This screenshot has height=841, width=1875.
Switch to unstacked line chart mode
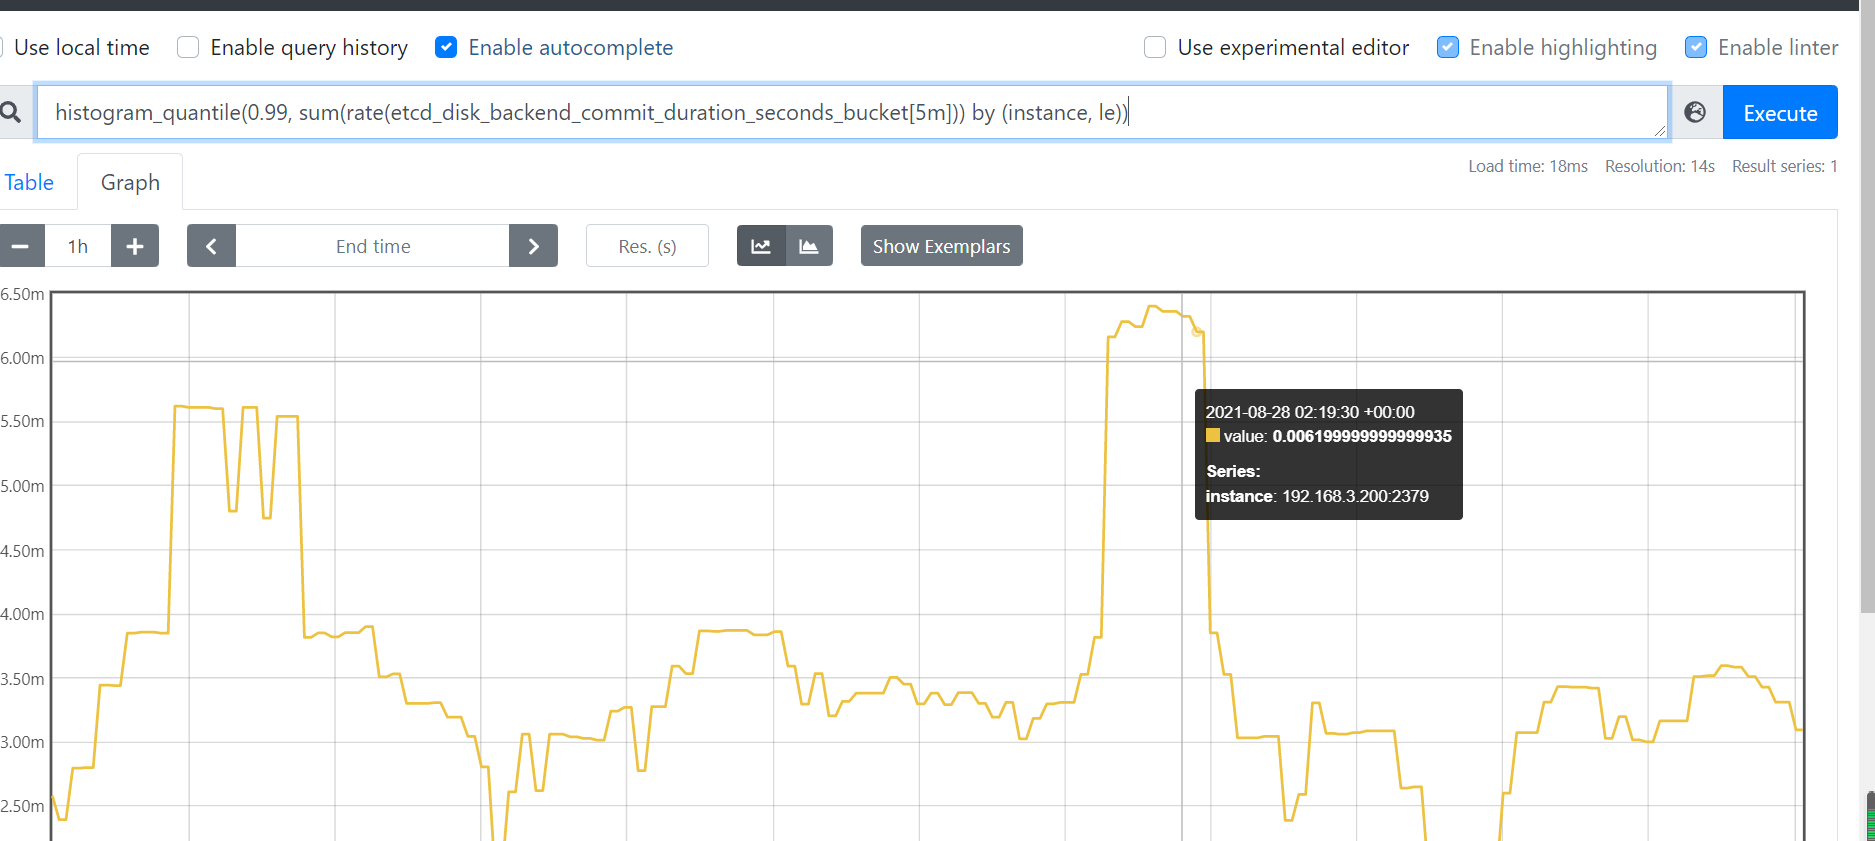[761, 246]
